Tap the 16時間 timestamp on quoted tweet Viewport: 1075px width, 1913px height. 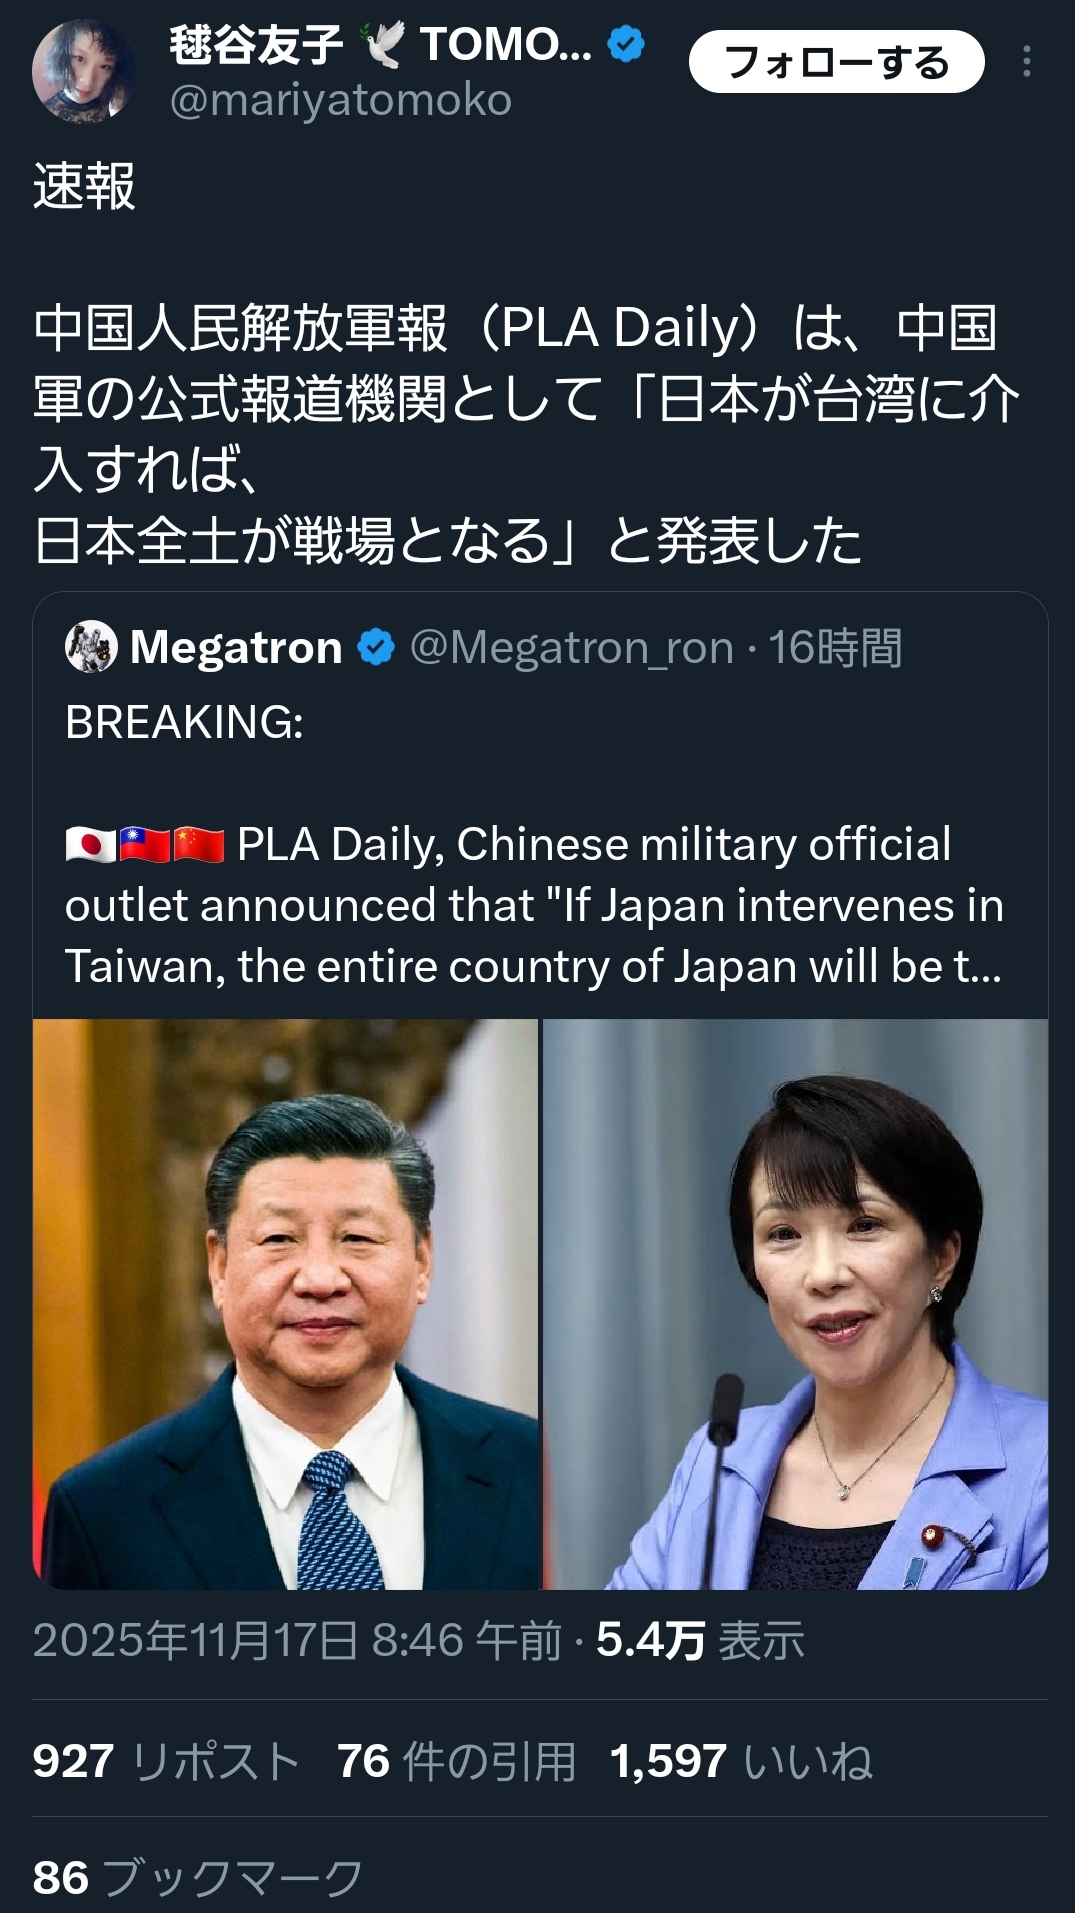(x=835, y=648)
